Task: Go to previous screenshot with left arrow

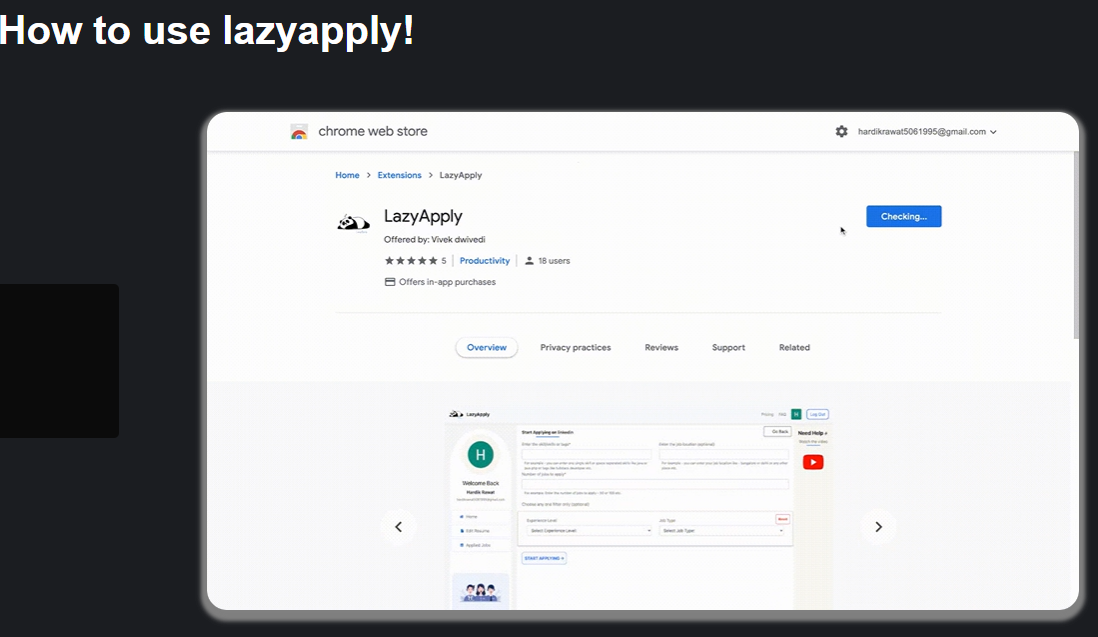Action: (398, 527)
